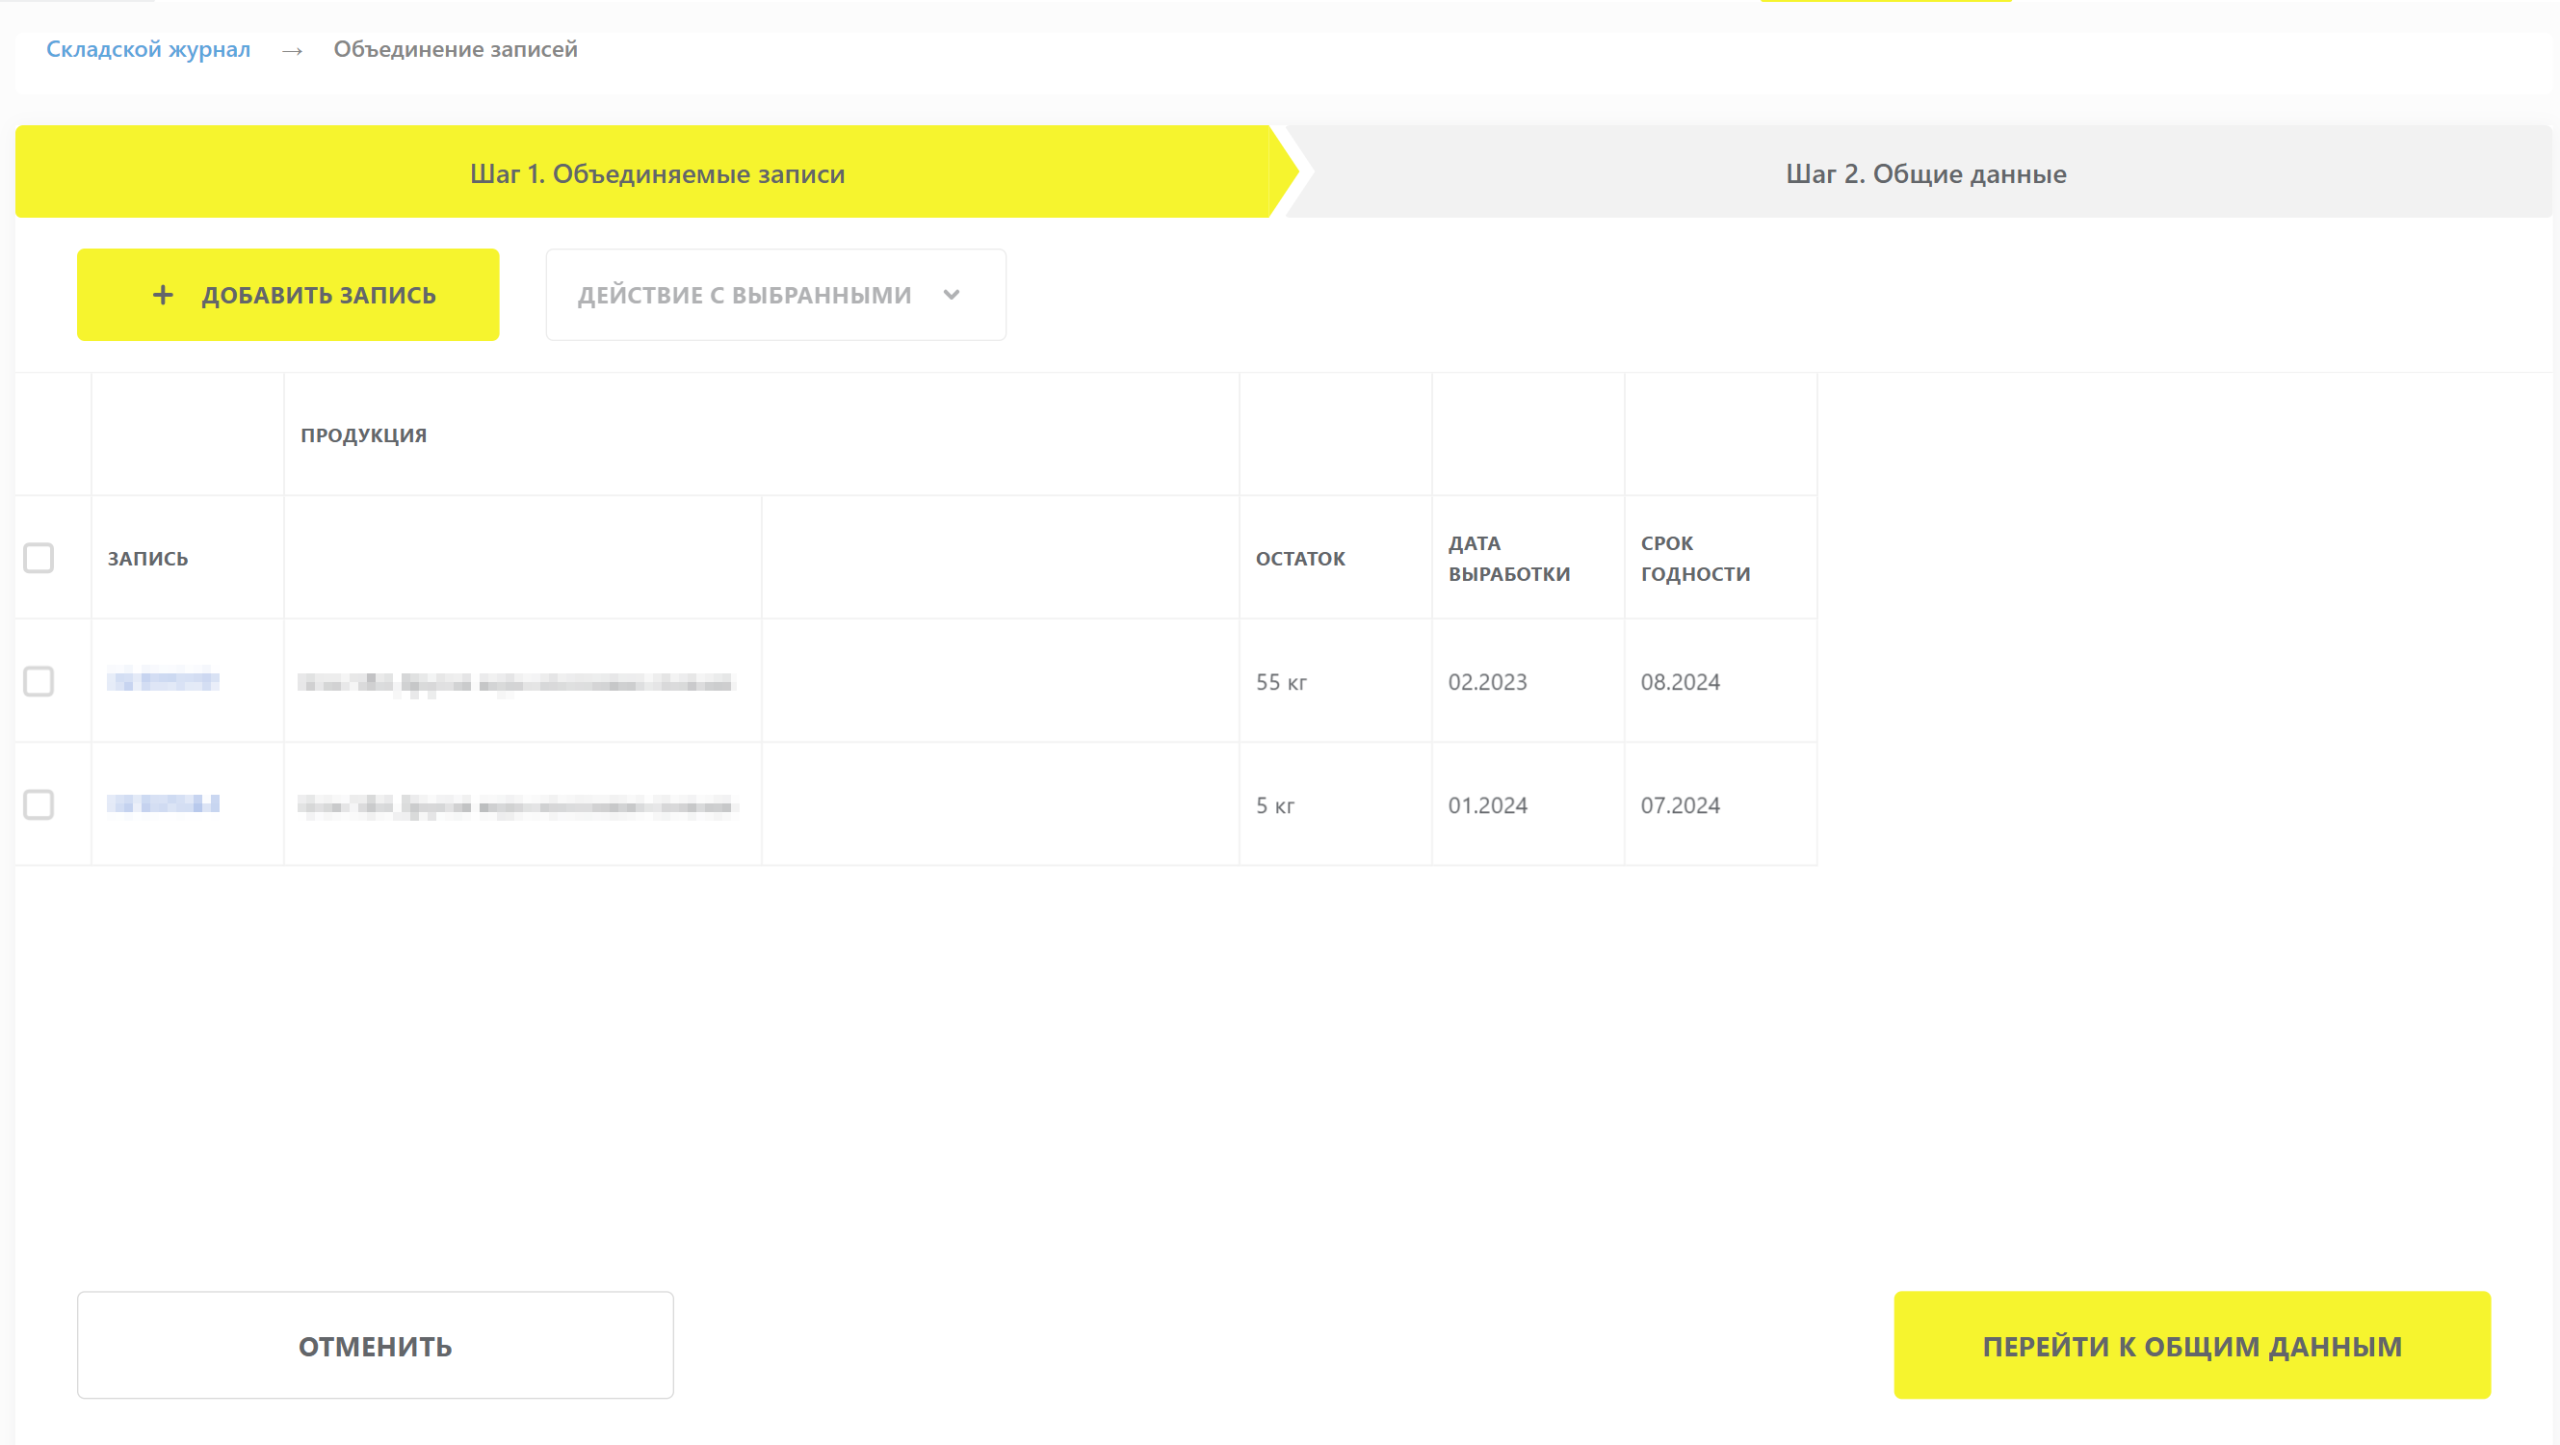The width and height of the screenshot is (2560, 1445).
Task: Check the box for the 55 кг record
Action: pyautogui.click(x=39, y=682)
